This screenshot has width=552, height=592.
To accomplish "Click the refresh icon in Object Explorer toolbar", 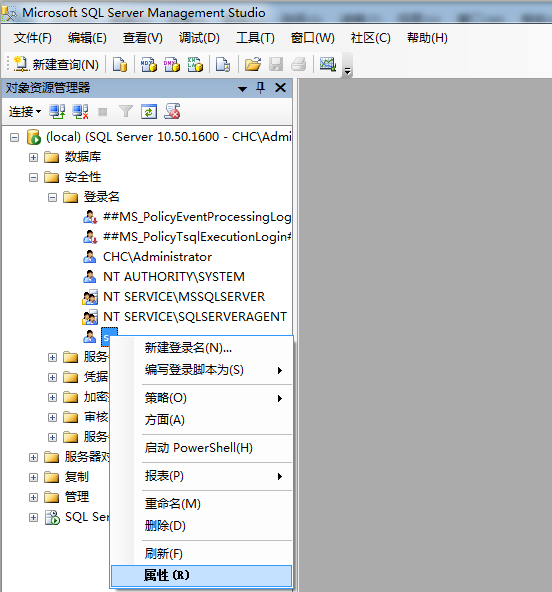I will [x=149, y=112].
